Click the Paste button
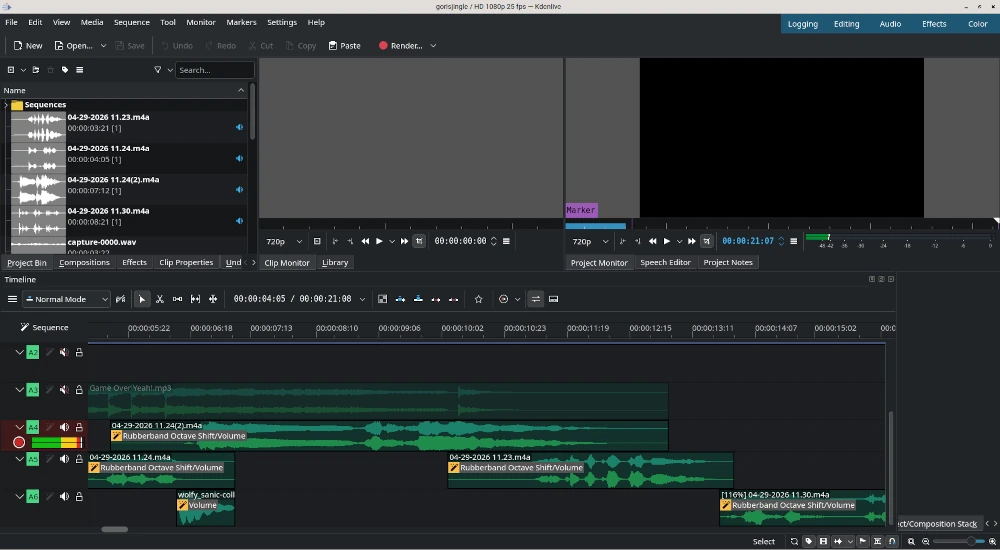 tap(345, 46)
